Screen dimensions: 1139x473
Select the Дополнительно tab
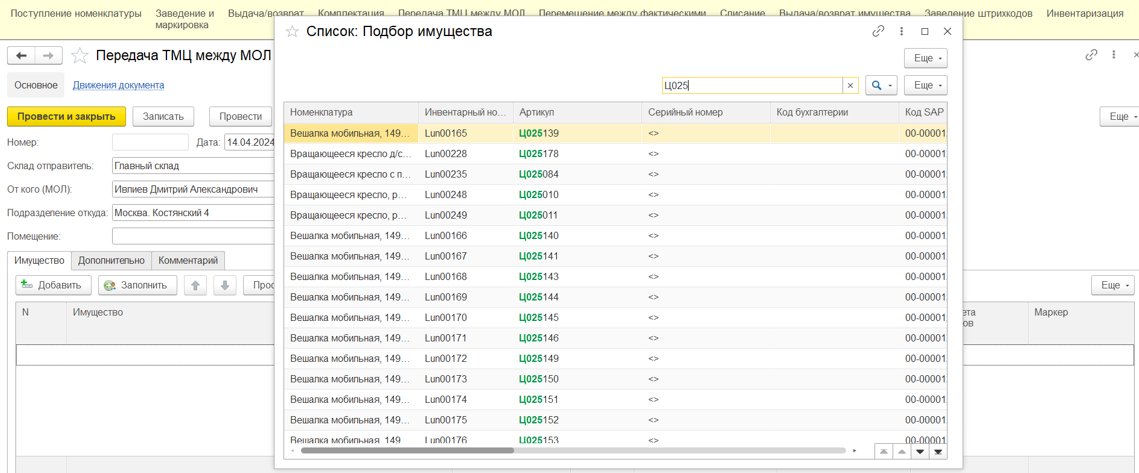[x=111, y=260]
